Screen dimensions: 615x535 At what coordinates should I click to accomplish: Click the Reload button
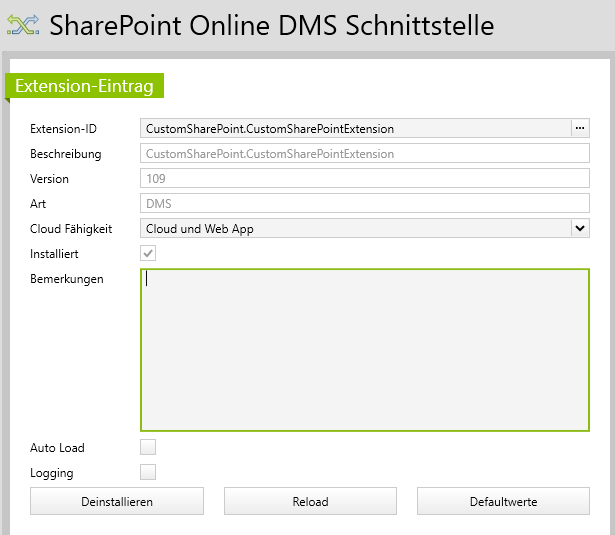pyautogui.click(x=310, y=501)
